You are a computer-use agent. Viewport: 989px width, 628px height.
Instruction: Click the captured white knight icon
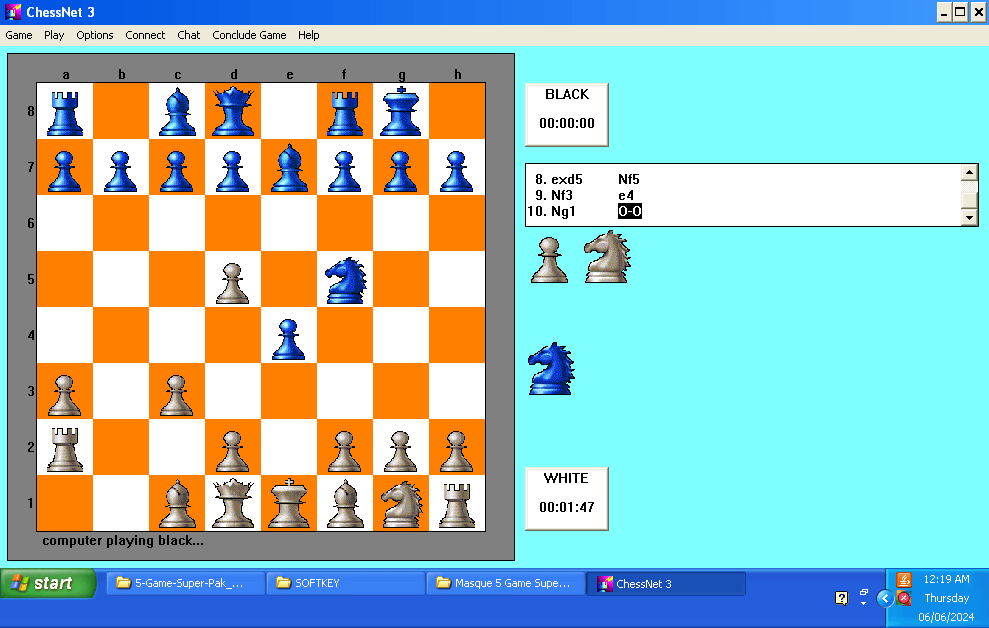607,257
